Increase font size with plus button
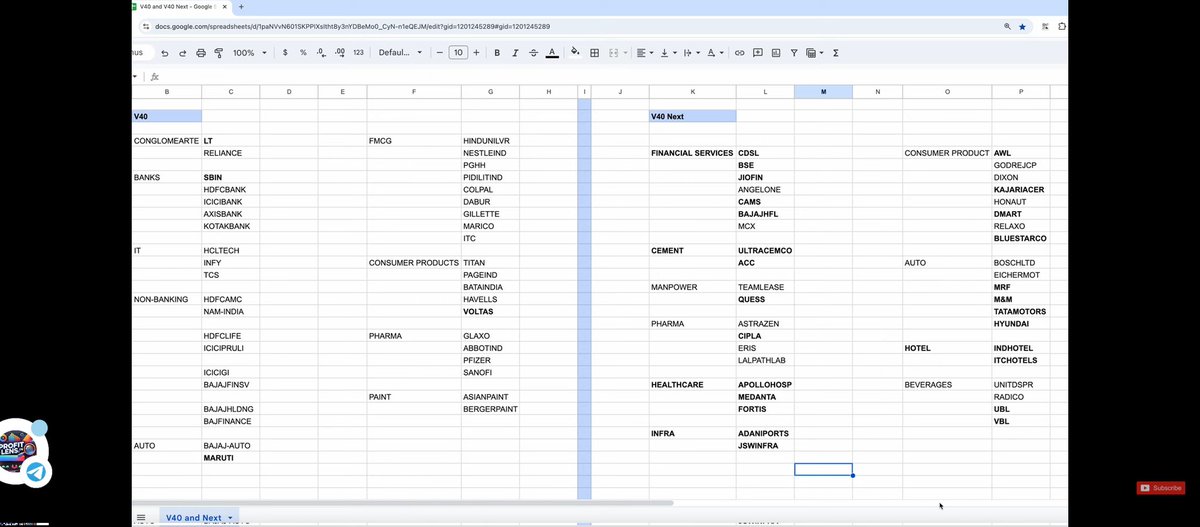Screen dimensions: 1200x527 (476, 53)
